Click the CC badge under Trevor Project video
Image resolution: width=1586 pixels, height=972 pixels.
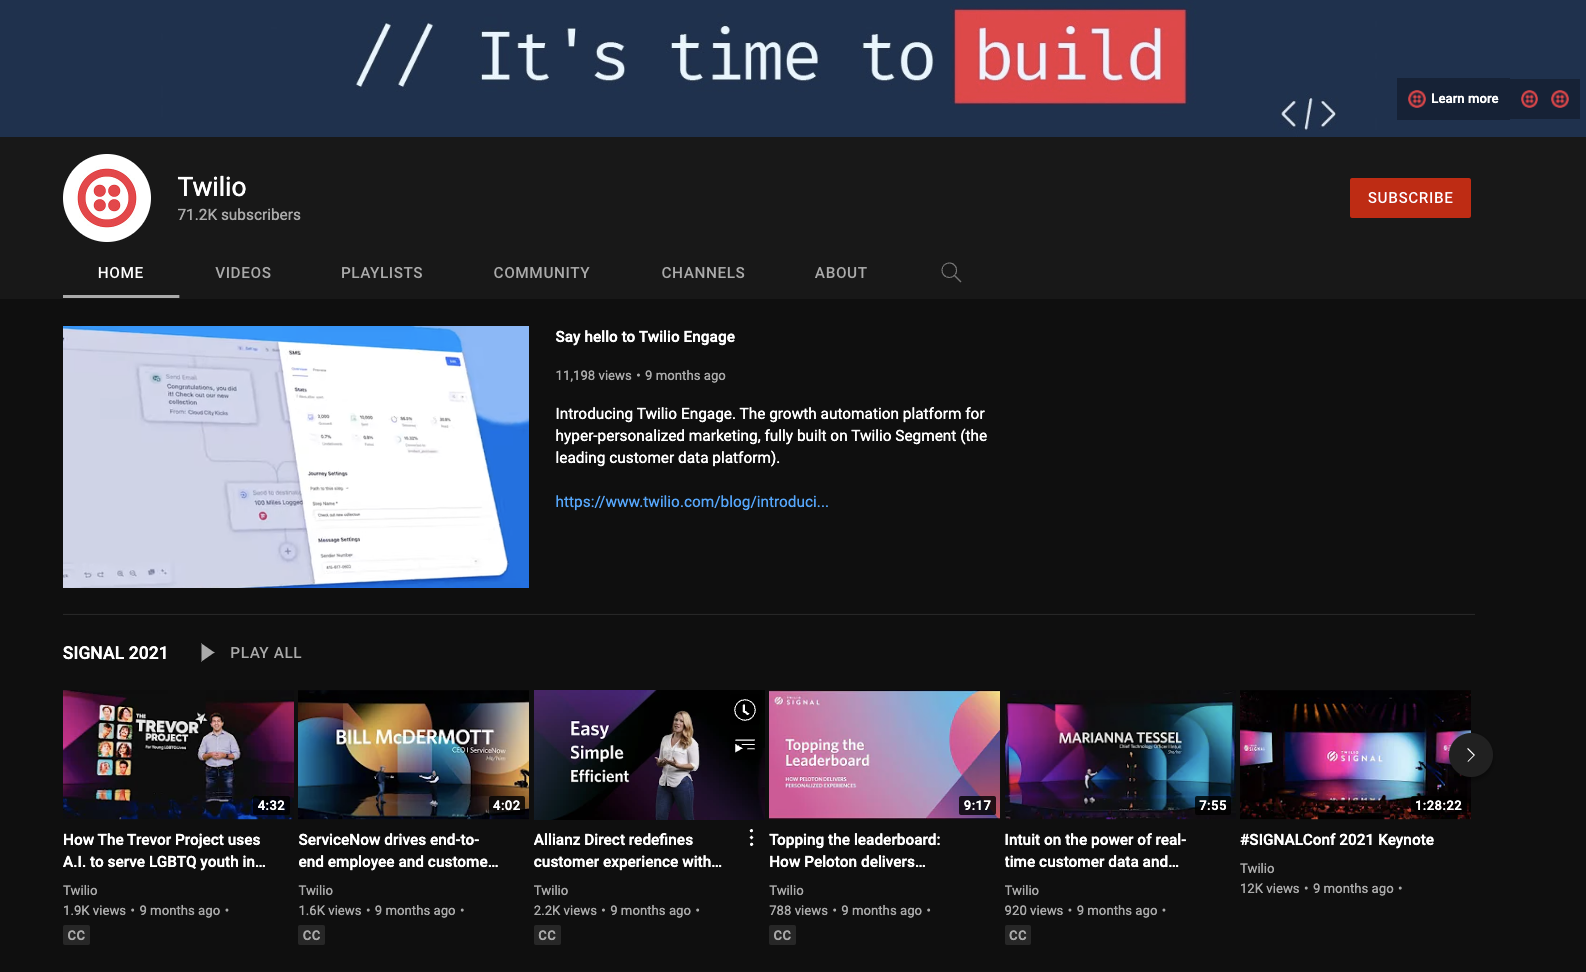pos(76,935)
